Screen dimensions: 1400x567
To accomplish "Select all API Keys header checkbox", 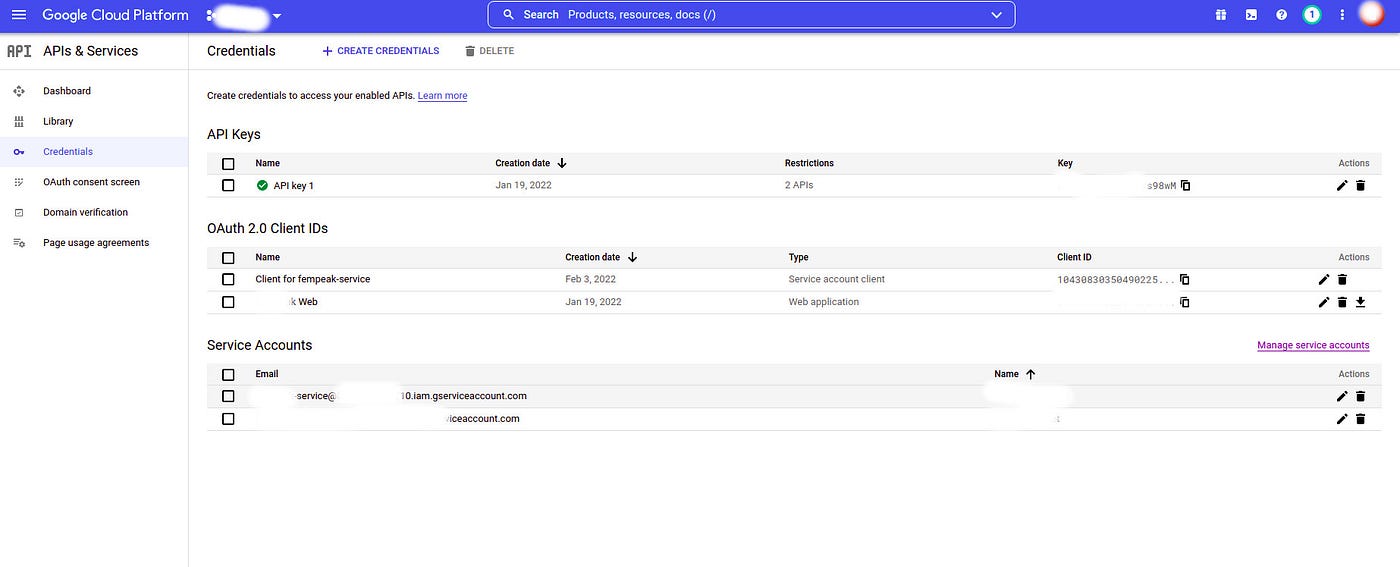I will pos(228,164).
